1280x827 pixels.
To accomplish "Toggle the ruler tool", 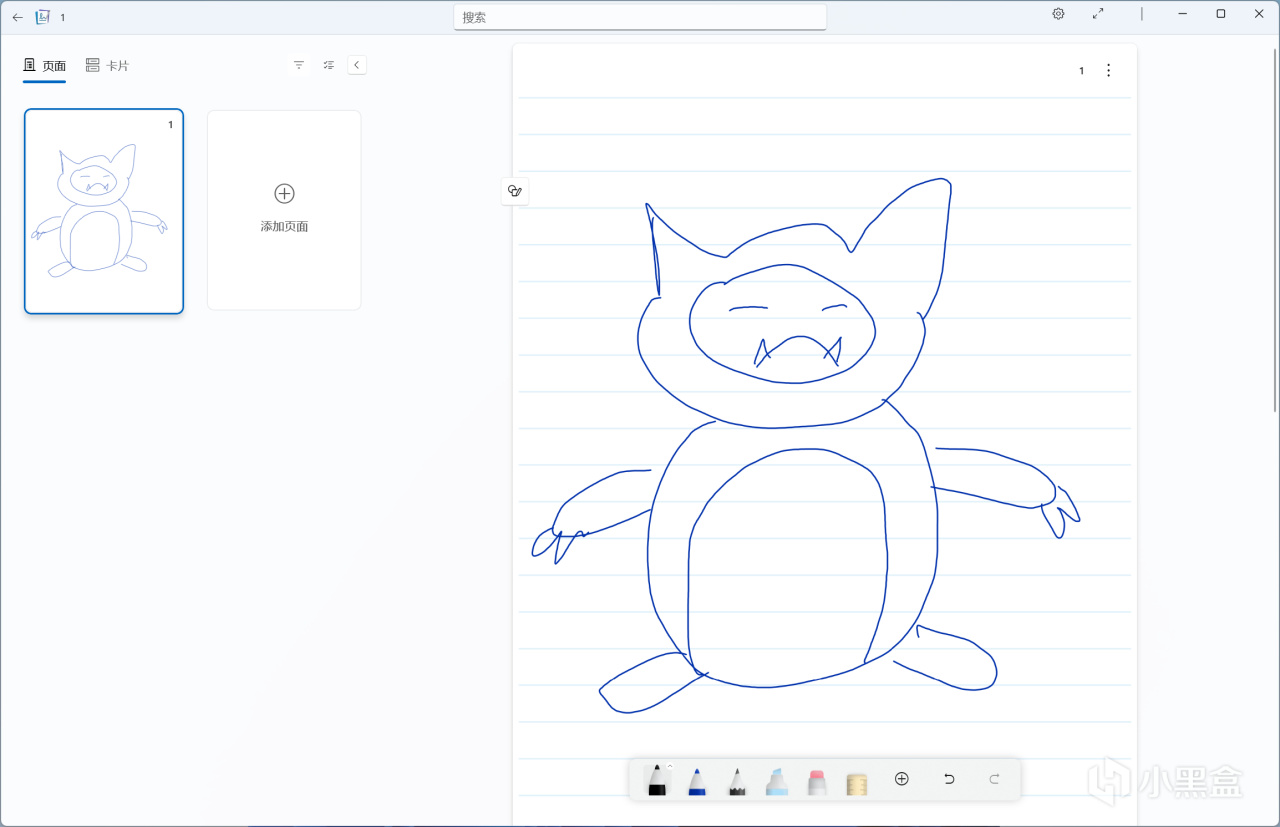I will (x=856, y=783).
